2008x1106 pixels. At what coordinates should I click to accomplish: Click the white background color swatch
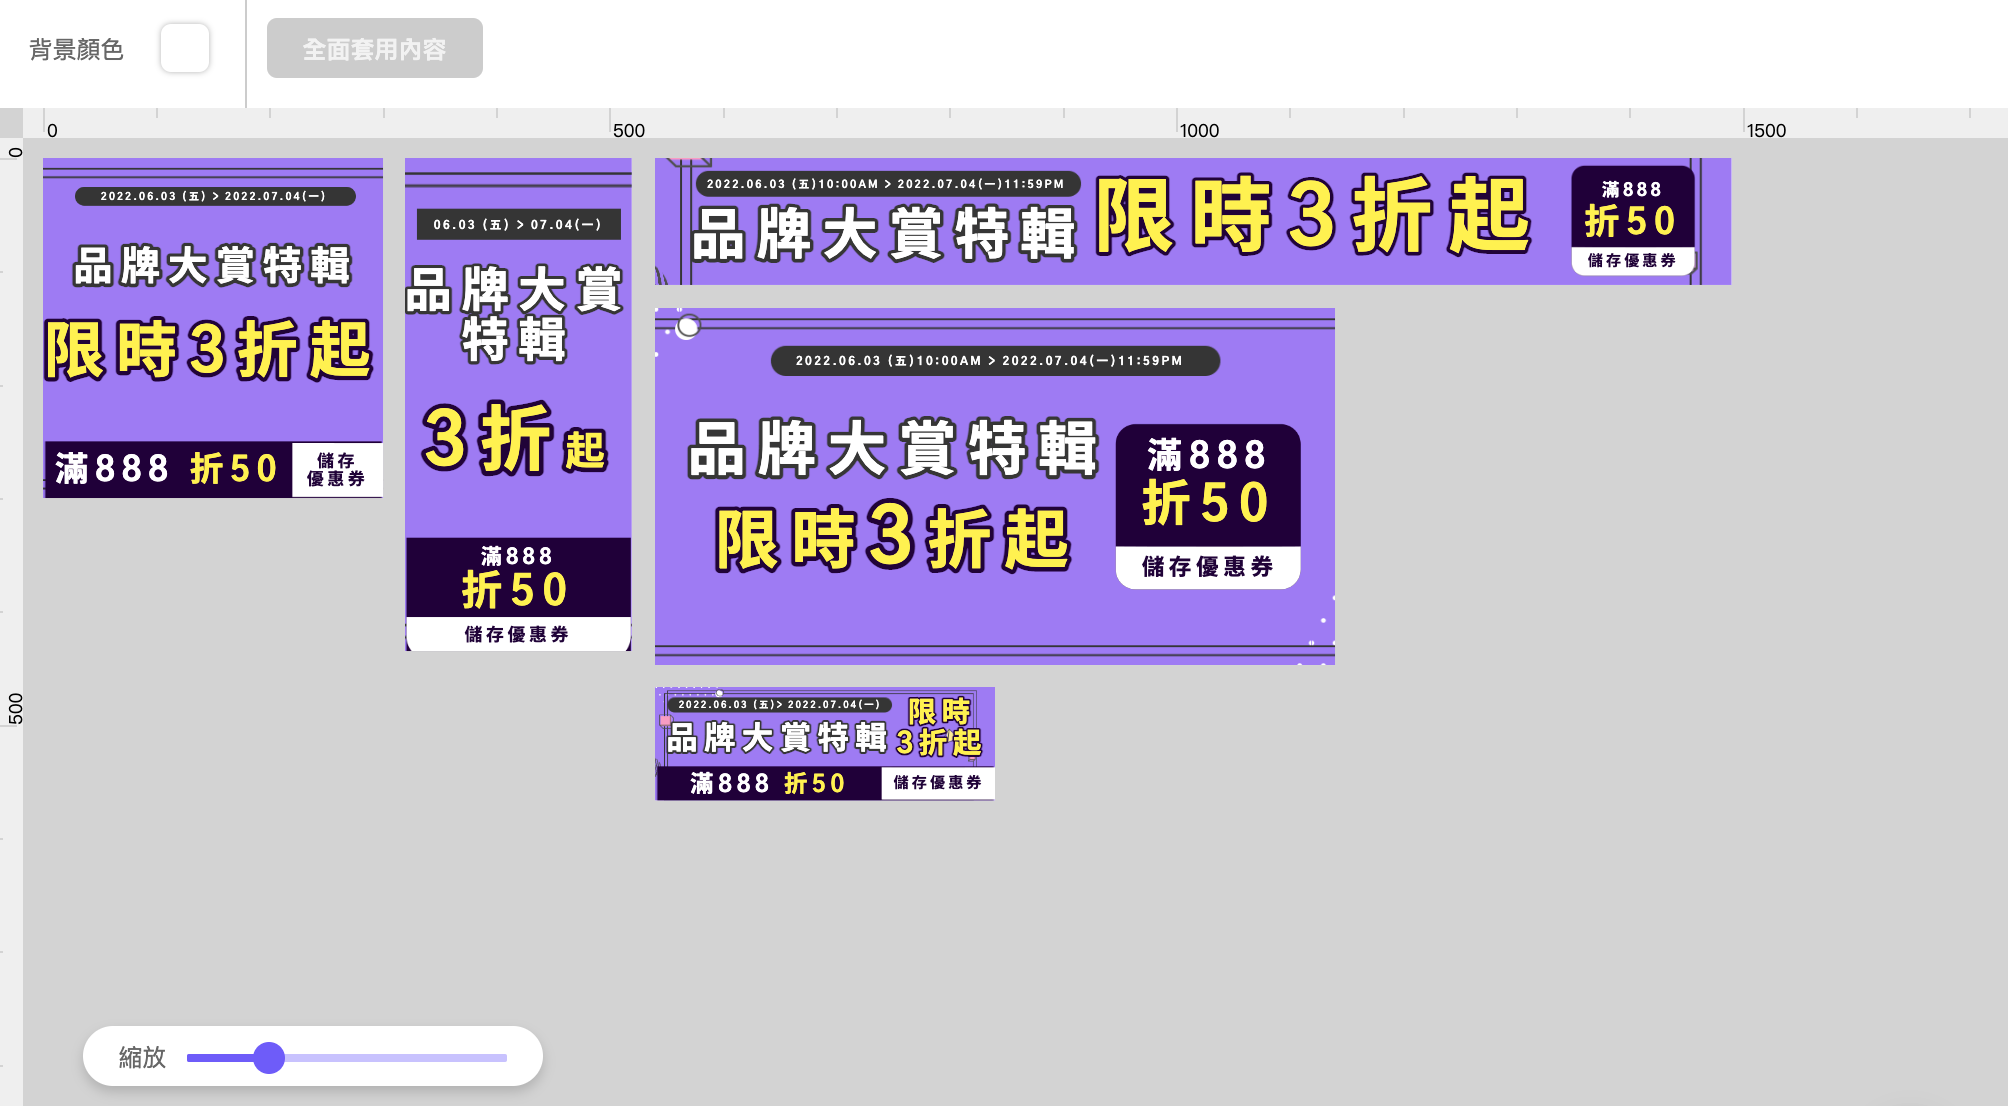click(x=185, y=48)
